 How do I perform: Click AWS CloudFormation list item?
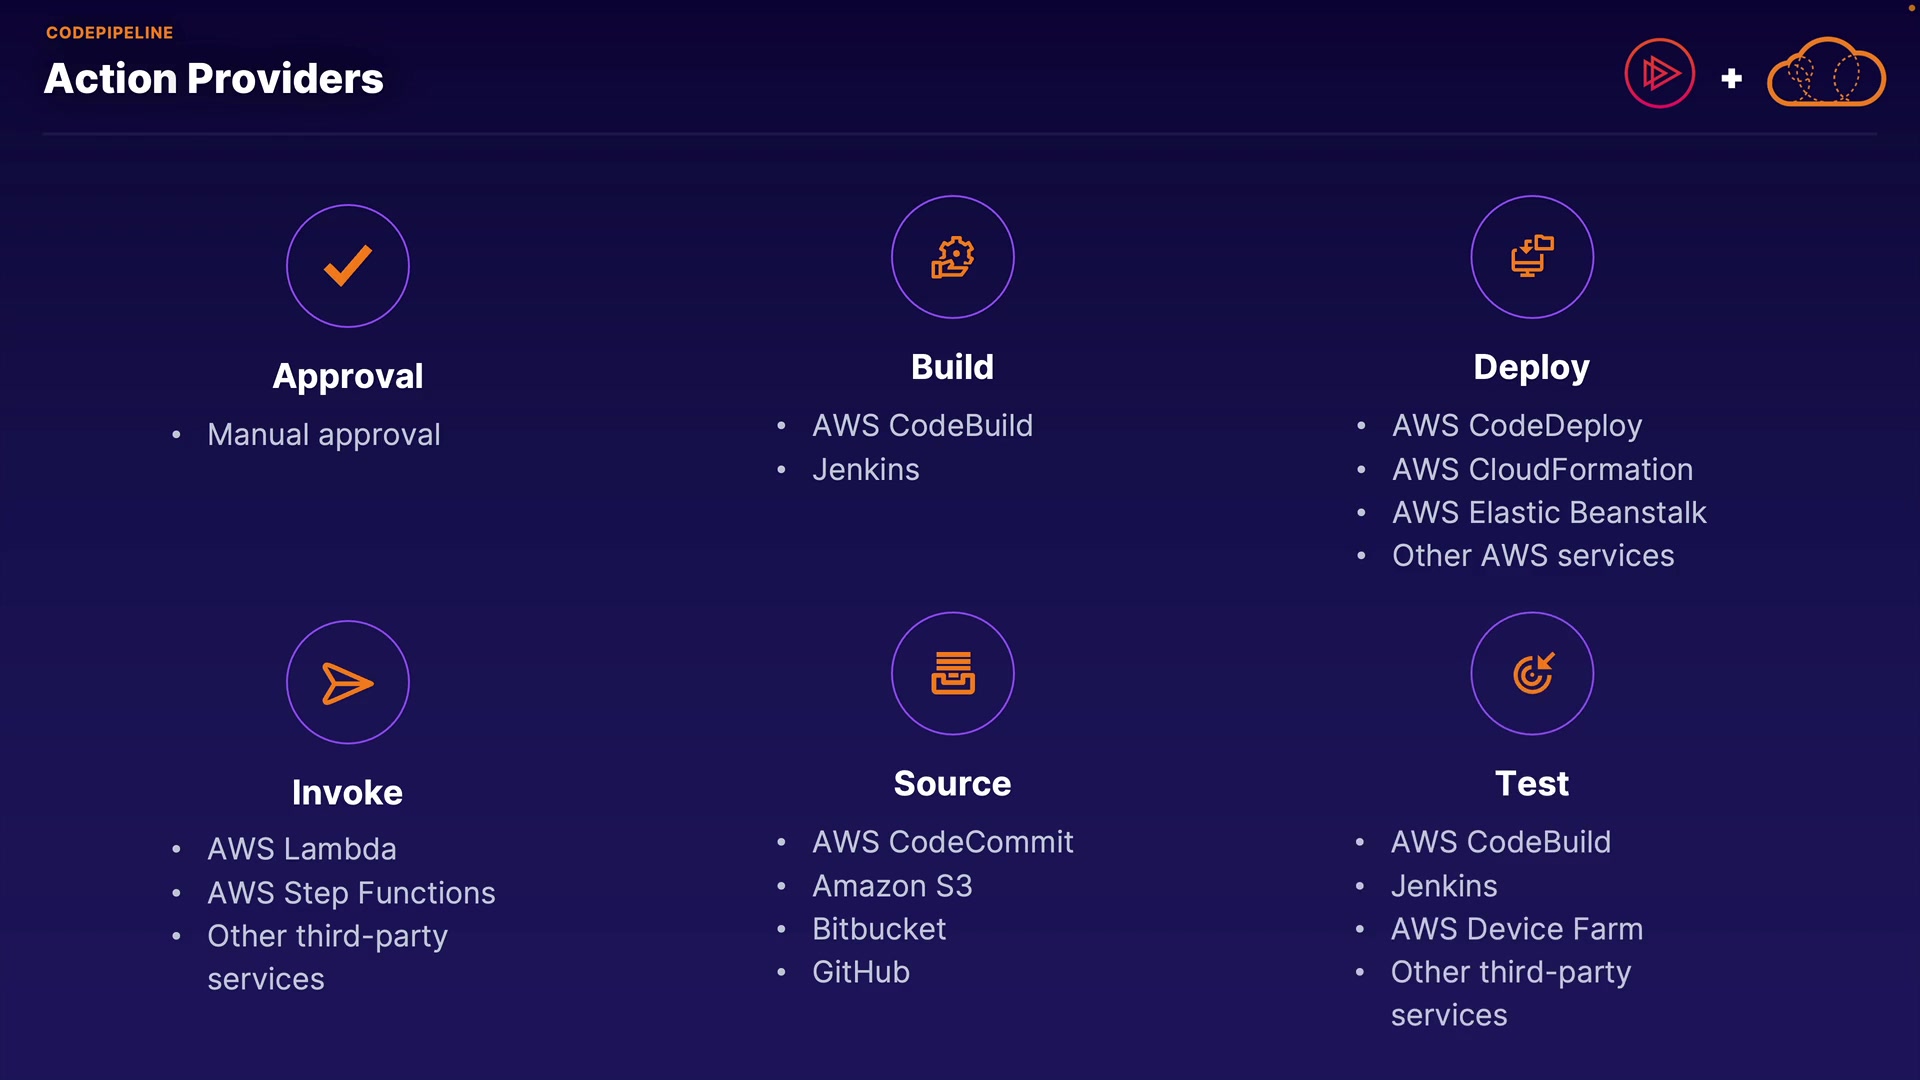point(1542,470)
